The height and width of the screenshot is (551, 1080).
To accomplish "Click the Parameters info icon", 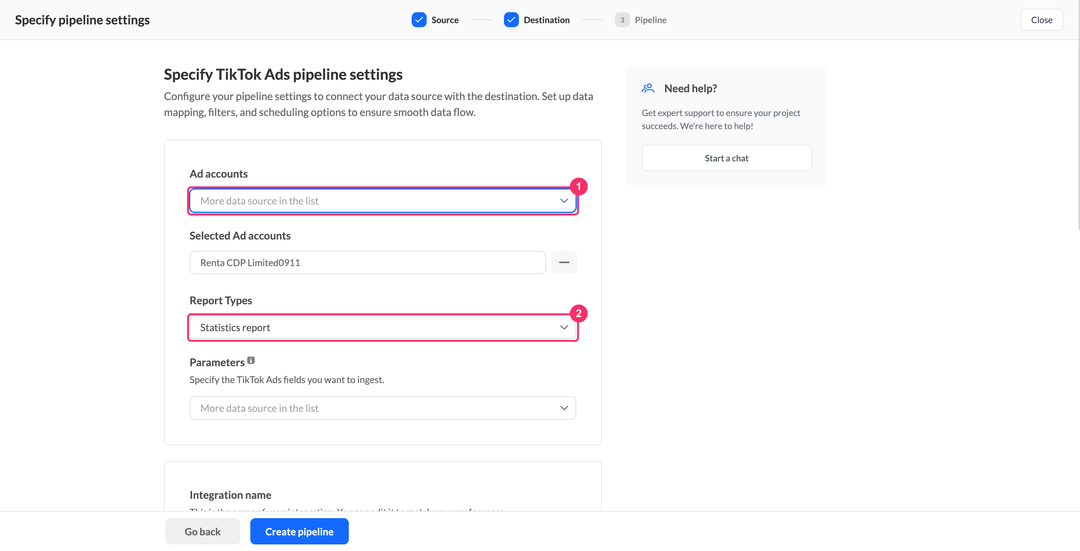I will [251, 360].
